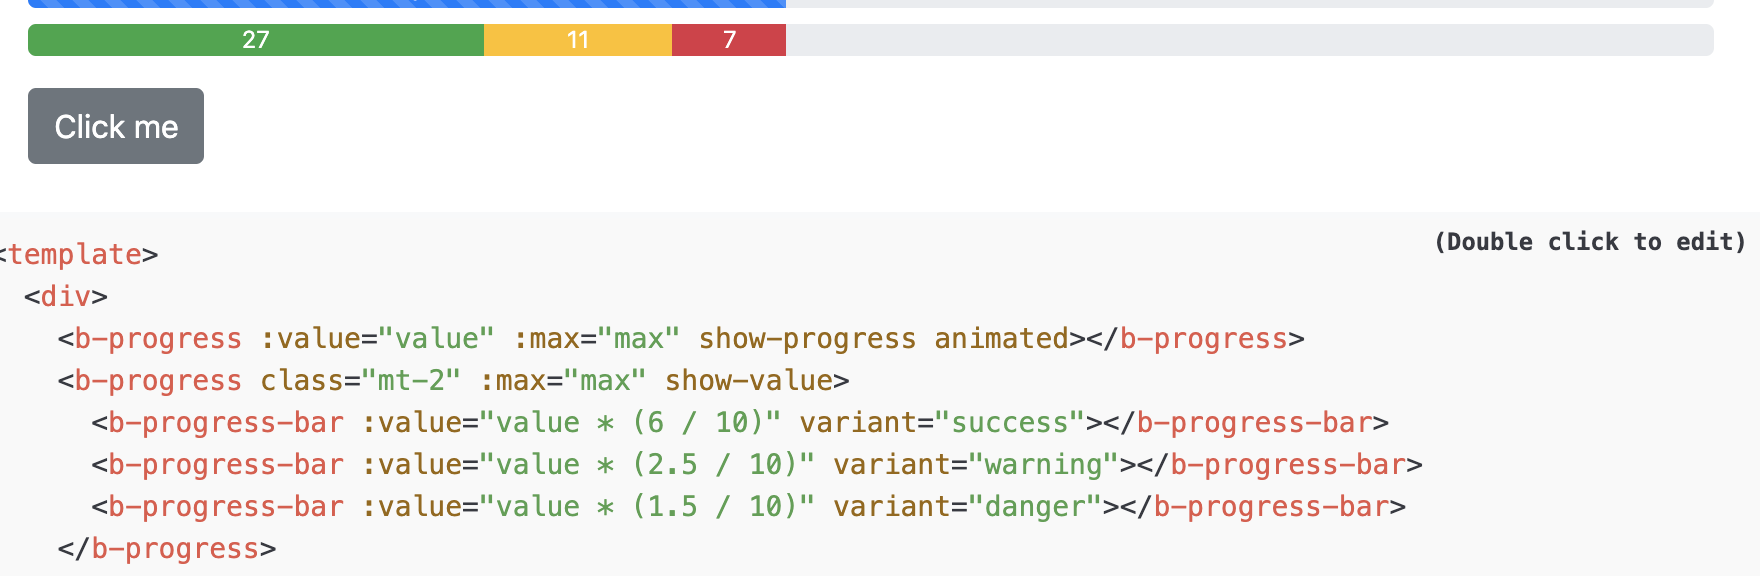Select the variant="success" attribute value
The image size is (1760, 576).
942,422
